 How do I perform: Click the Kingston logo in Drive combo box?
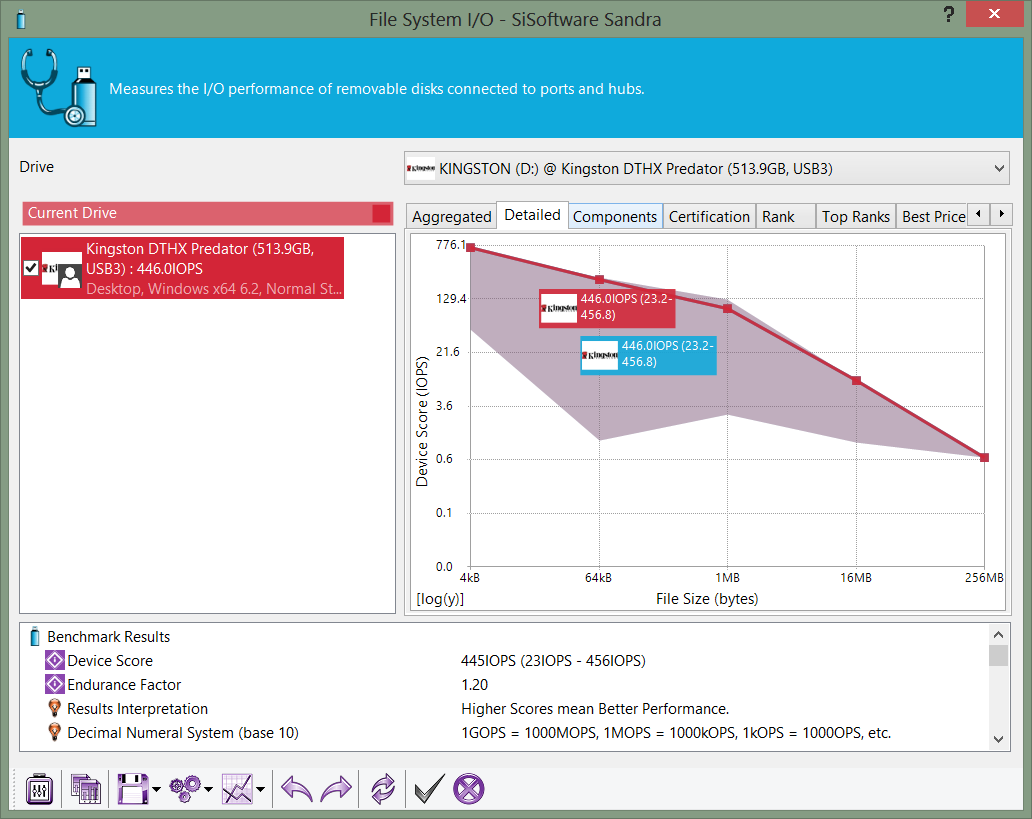[421, 169]
